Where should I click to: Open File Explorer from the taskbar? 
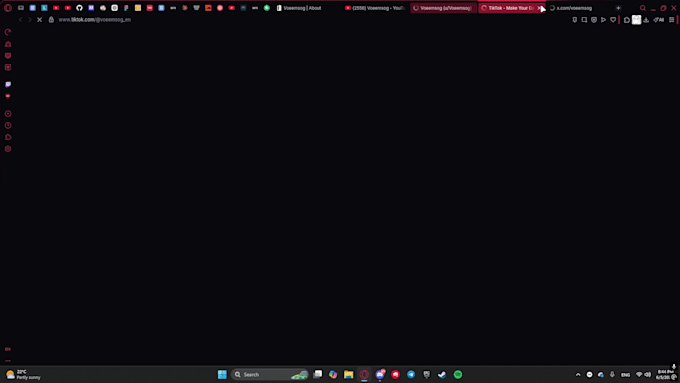pos(349,374)
